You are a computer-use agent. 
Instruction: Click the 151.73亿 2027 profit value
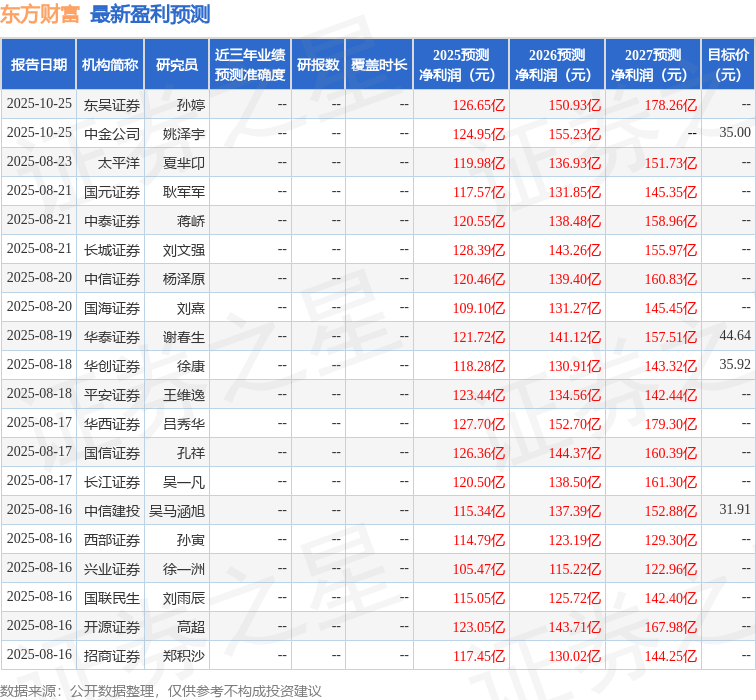tap(671, 163)
